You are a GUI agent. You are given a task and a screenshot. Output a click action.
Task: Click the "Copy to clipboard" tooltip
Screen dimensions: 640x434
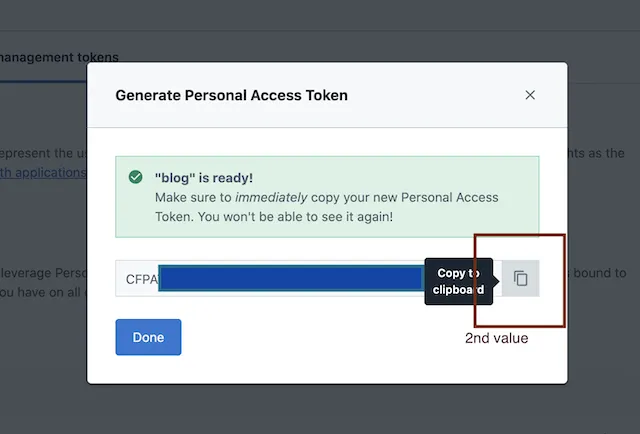coord(458,281)
